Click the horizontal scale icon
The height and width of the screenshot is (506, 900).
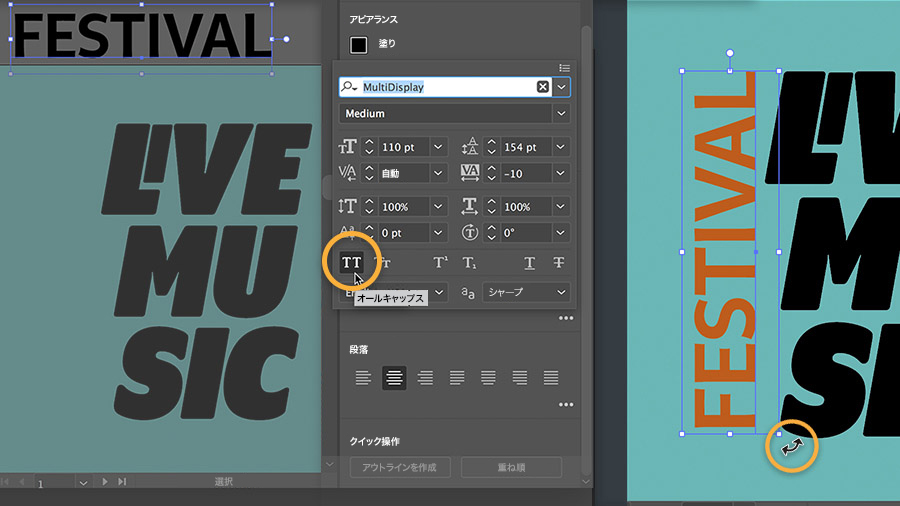(x=470, y=206)
